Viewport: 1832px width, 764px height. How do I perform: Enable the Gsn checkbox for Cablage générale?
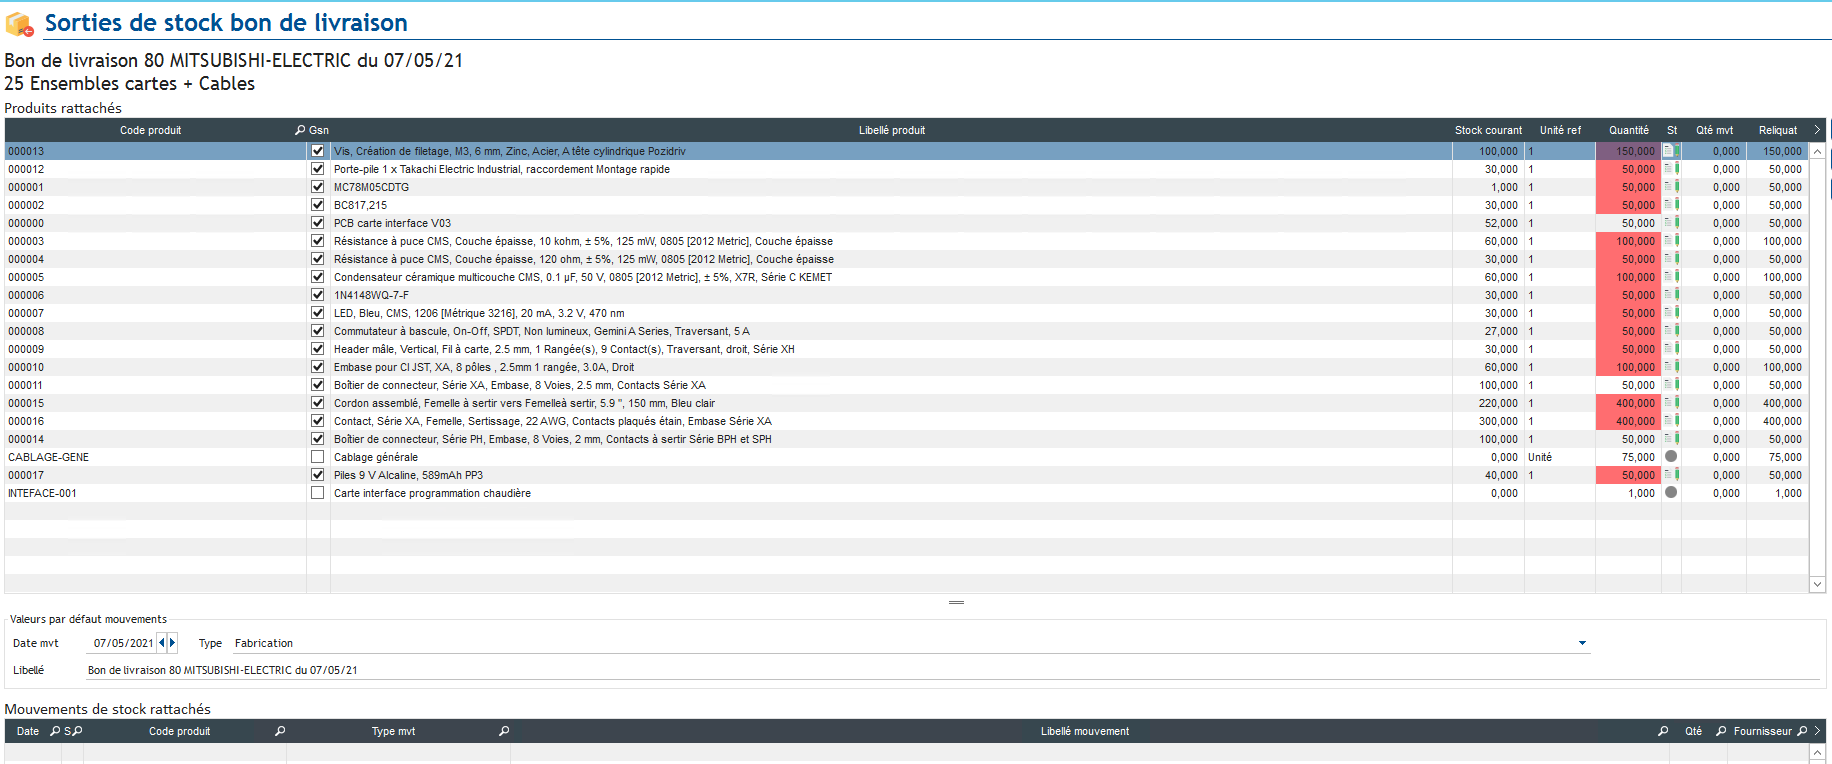[317, 457]
